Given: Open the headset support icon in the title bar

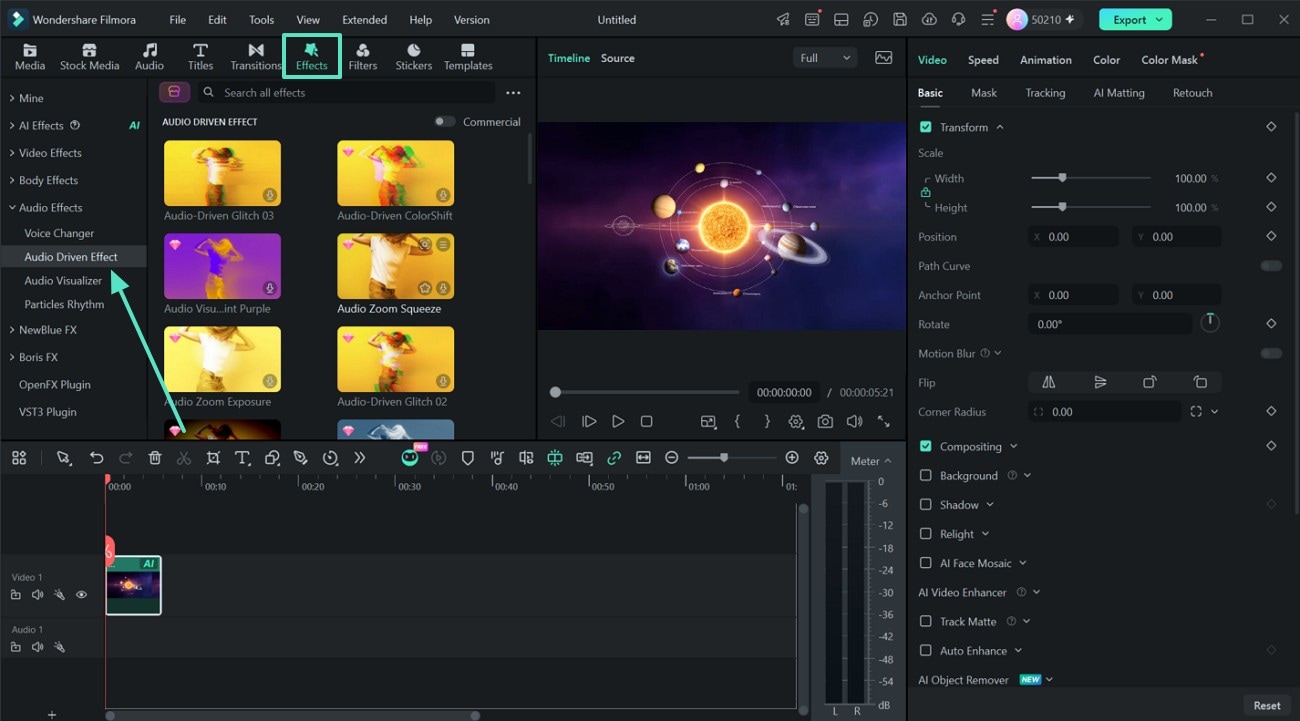Looking at the screenshot, I should [x=959, y=19].
